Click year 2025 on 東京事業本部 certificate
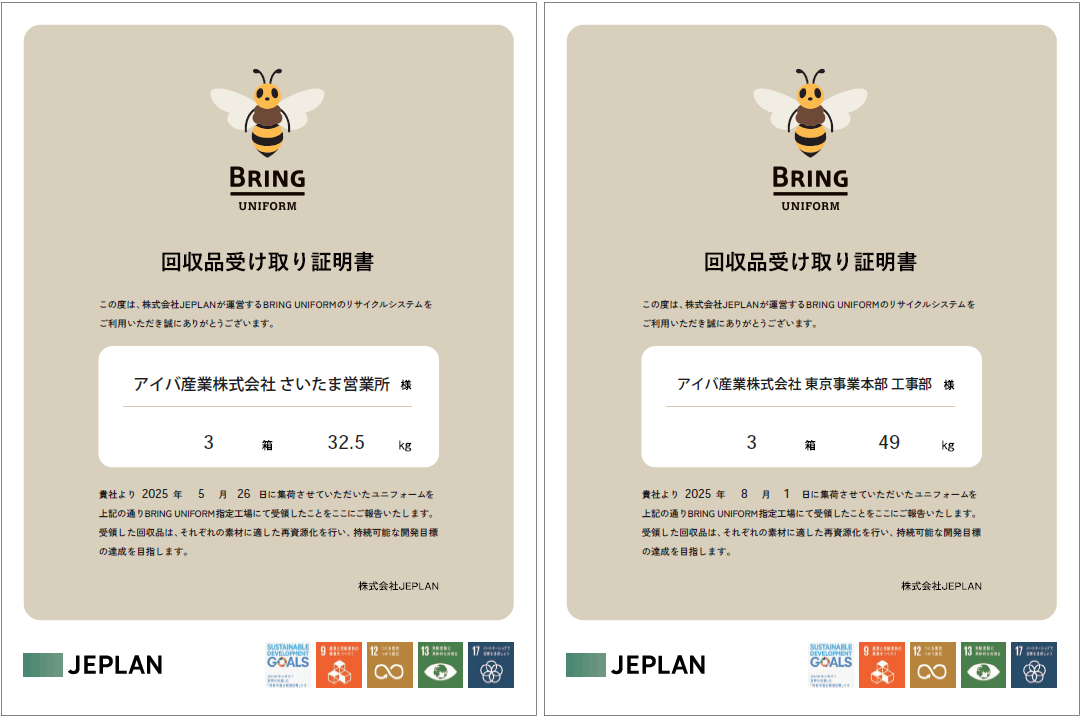 [x=698, y=494]
